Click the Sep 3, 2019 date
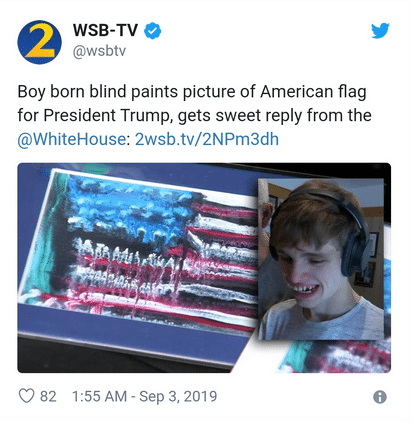The width and height of the screenshot is (411, 422). (x=178, y=396)
